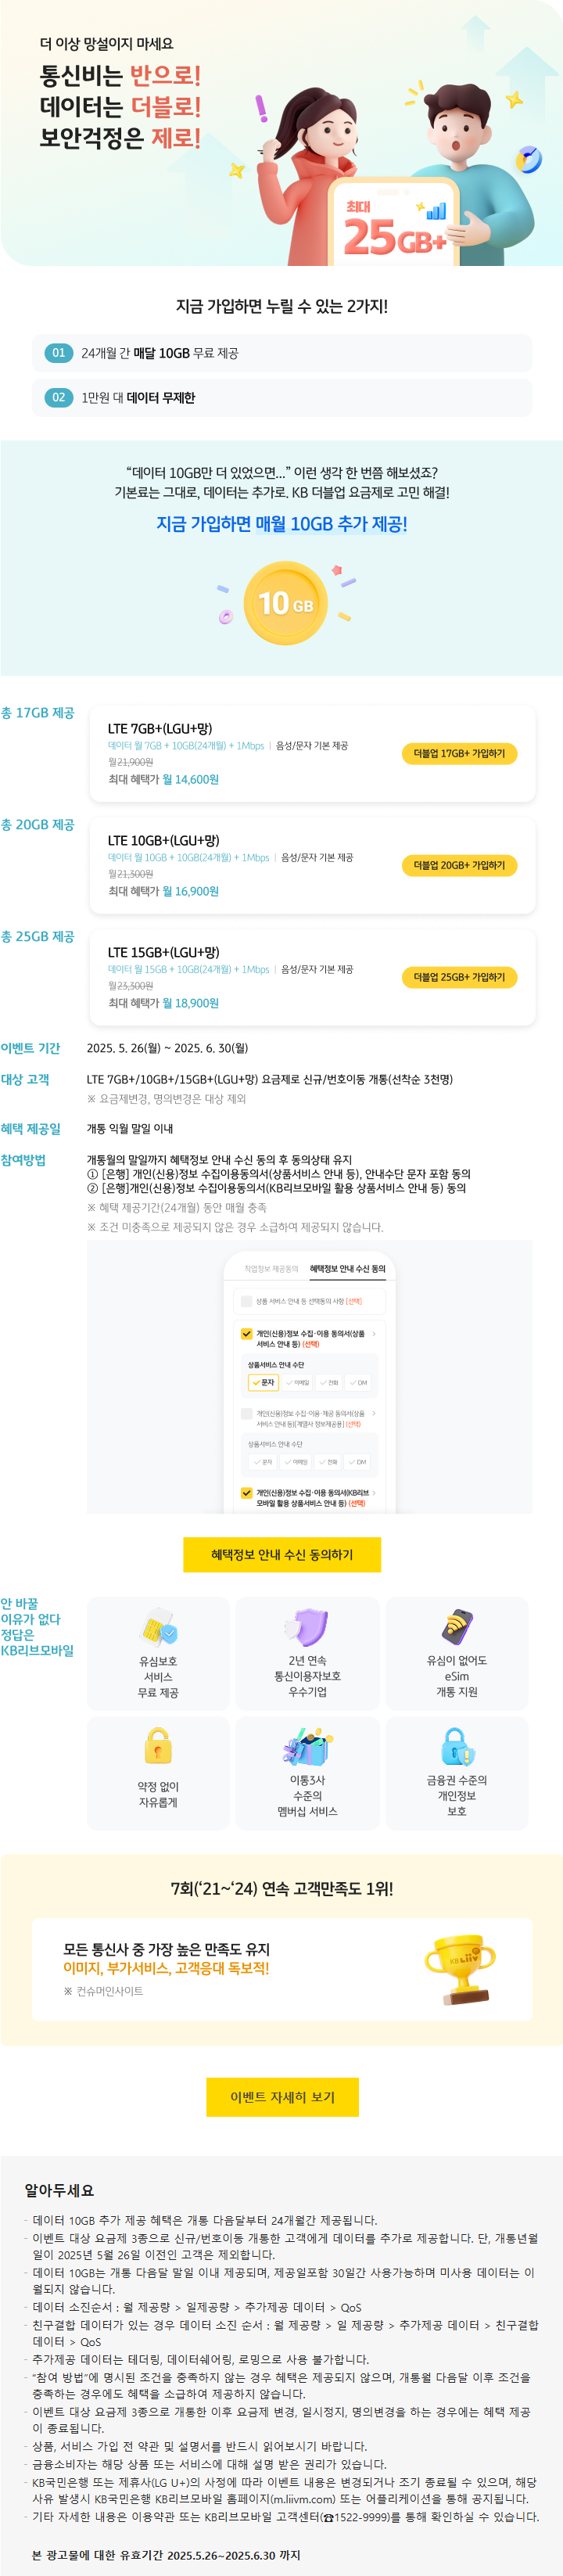Switch to 직업정보 제공동의 tab
563x2576 pixels.
coord(271,1268)
